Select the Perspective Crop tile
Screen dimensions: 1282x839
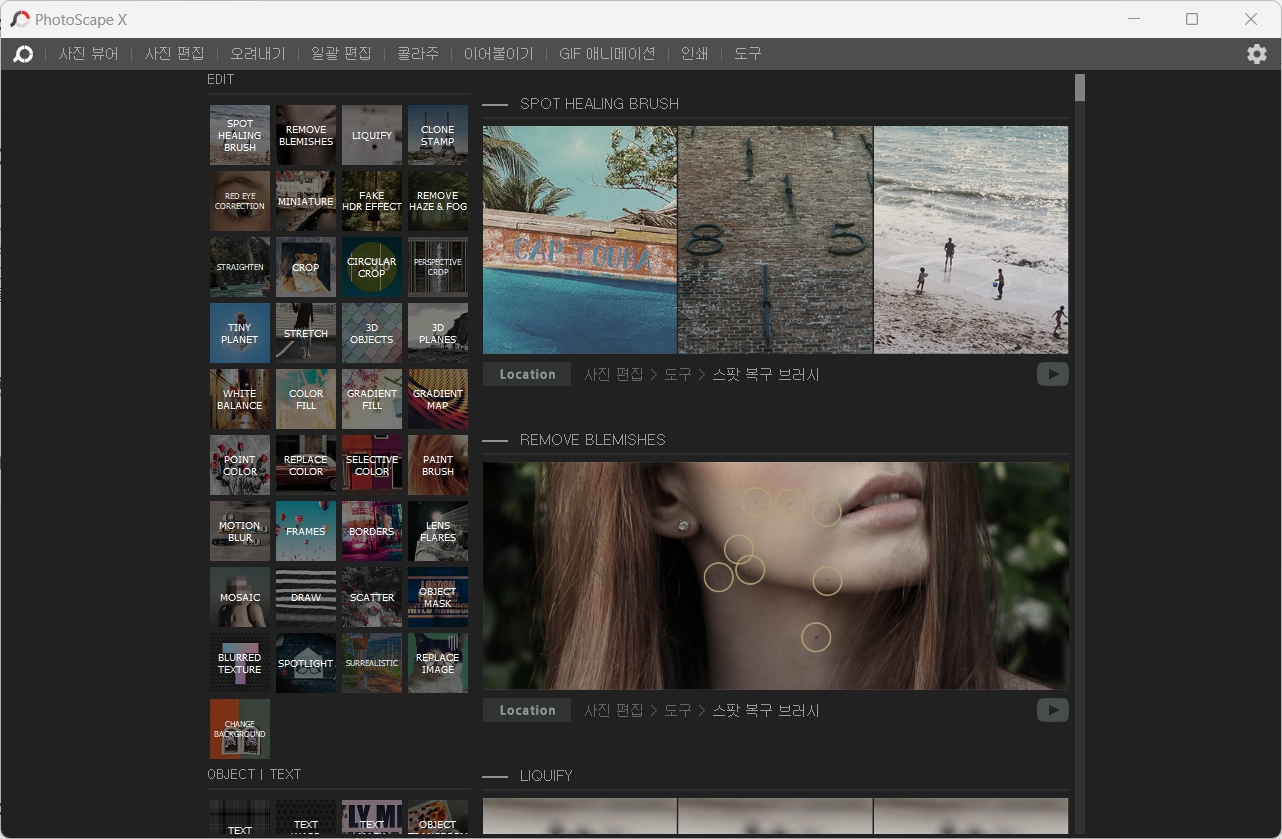click(438, 267)
